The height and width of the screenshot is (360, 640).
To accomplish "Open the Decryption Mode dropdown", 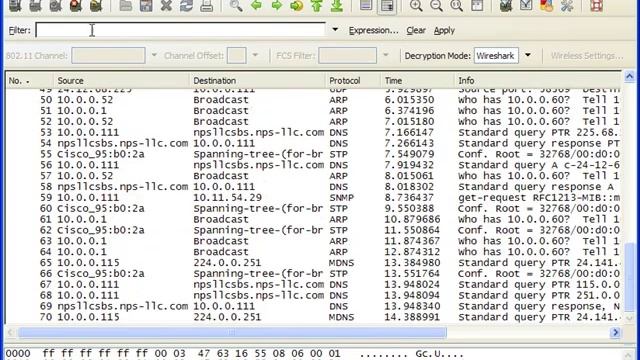I will pyautogui.click(x=528, y=55).
